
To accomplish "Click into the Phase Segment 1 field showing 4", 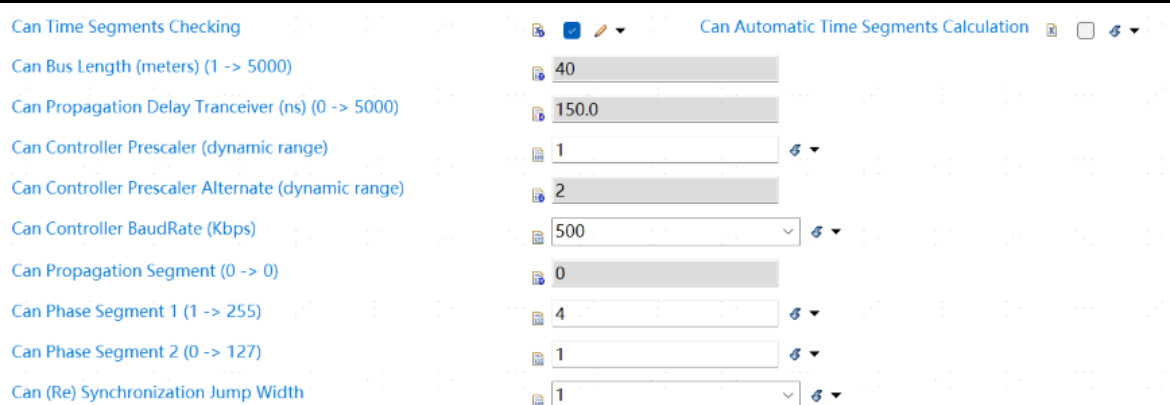I will [x=665, y=313].
